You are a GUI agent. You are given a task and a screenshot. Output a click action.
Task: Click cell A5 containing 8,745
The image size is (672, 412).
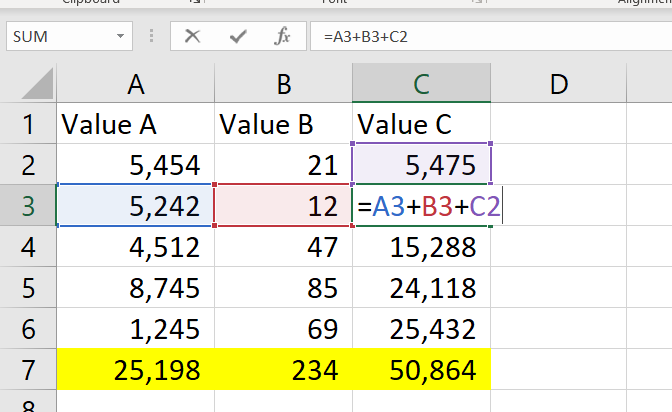[x=135, y=289]
